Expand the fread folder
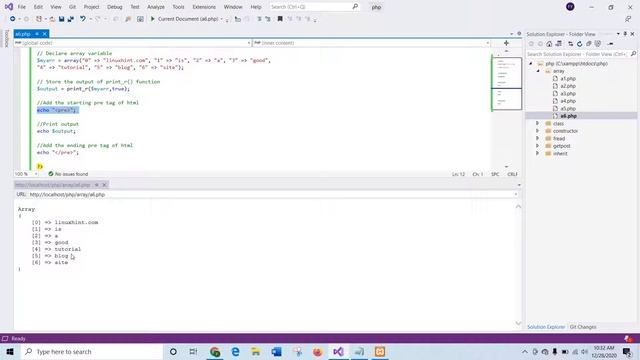The height and width of the screenshot is (360, 640). click(538, 138)
